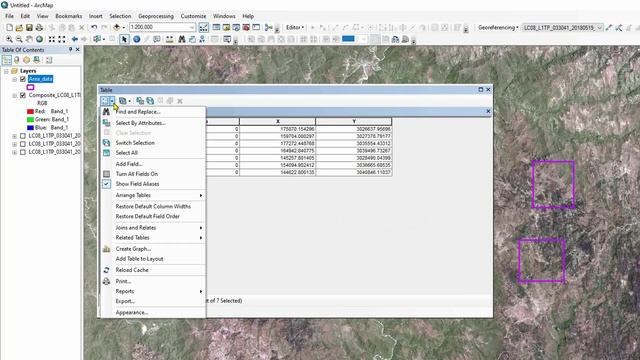
Task: Click List By Source icon
Action: 17,60
